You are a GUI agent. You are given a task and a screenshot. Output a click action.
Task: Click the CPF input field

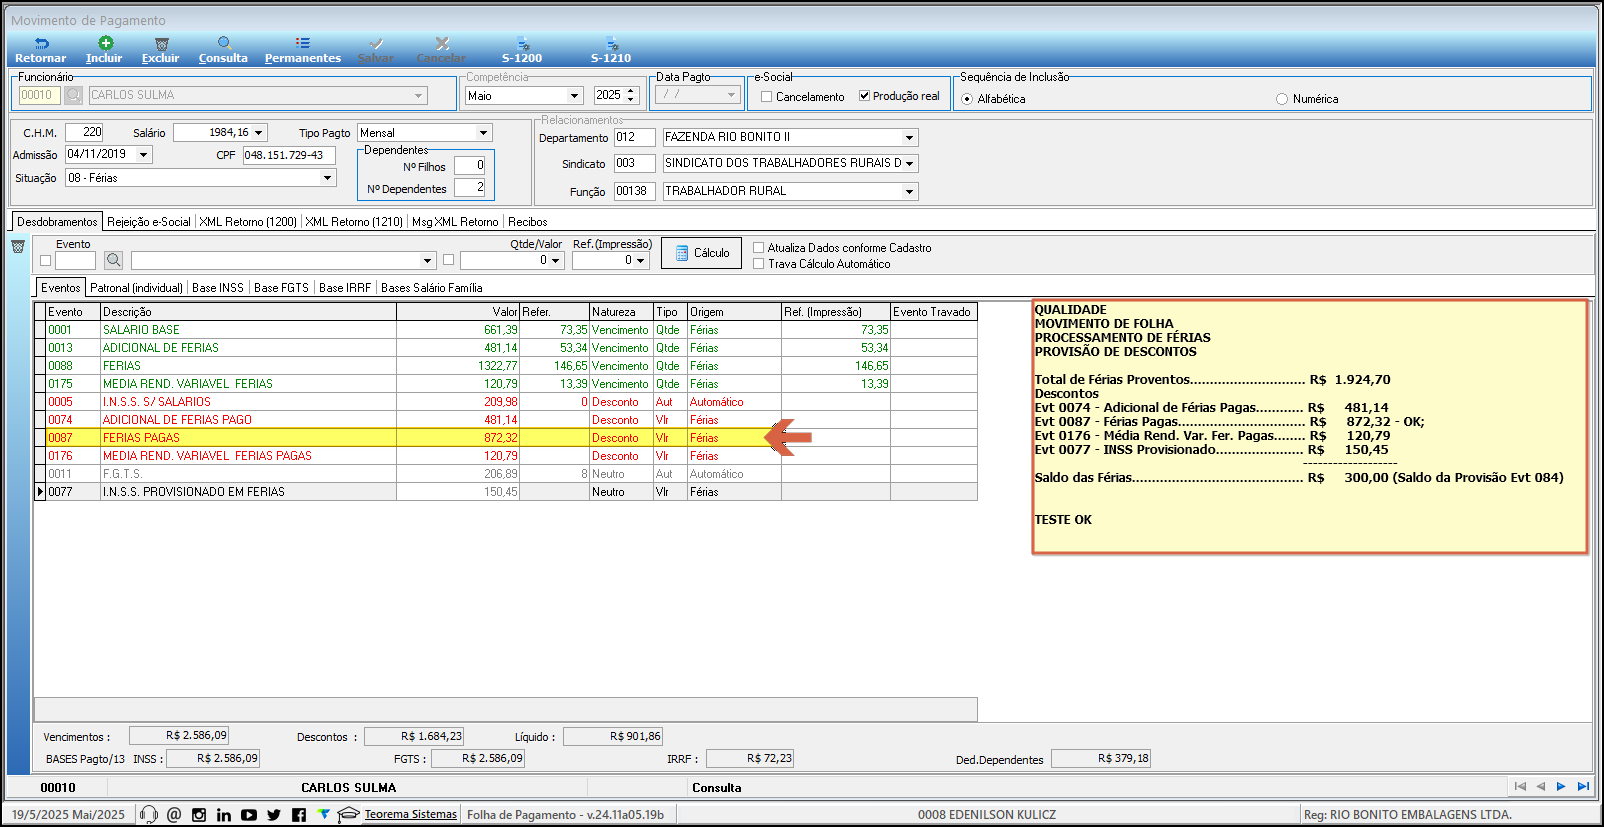289,156
